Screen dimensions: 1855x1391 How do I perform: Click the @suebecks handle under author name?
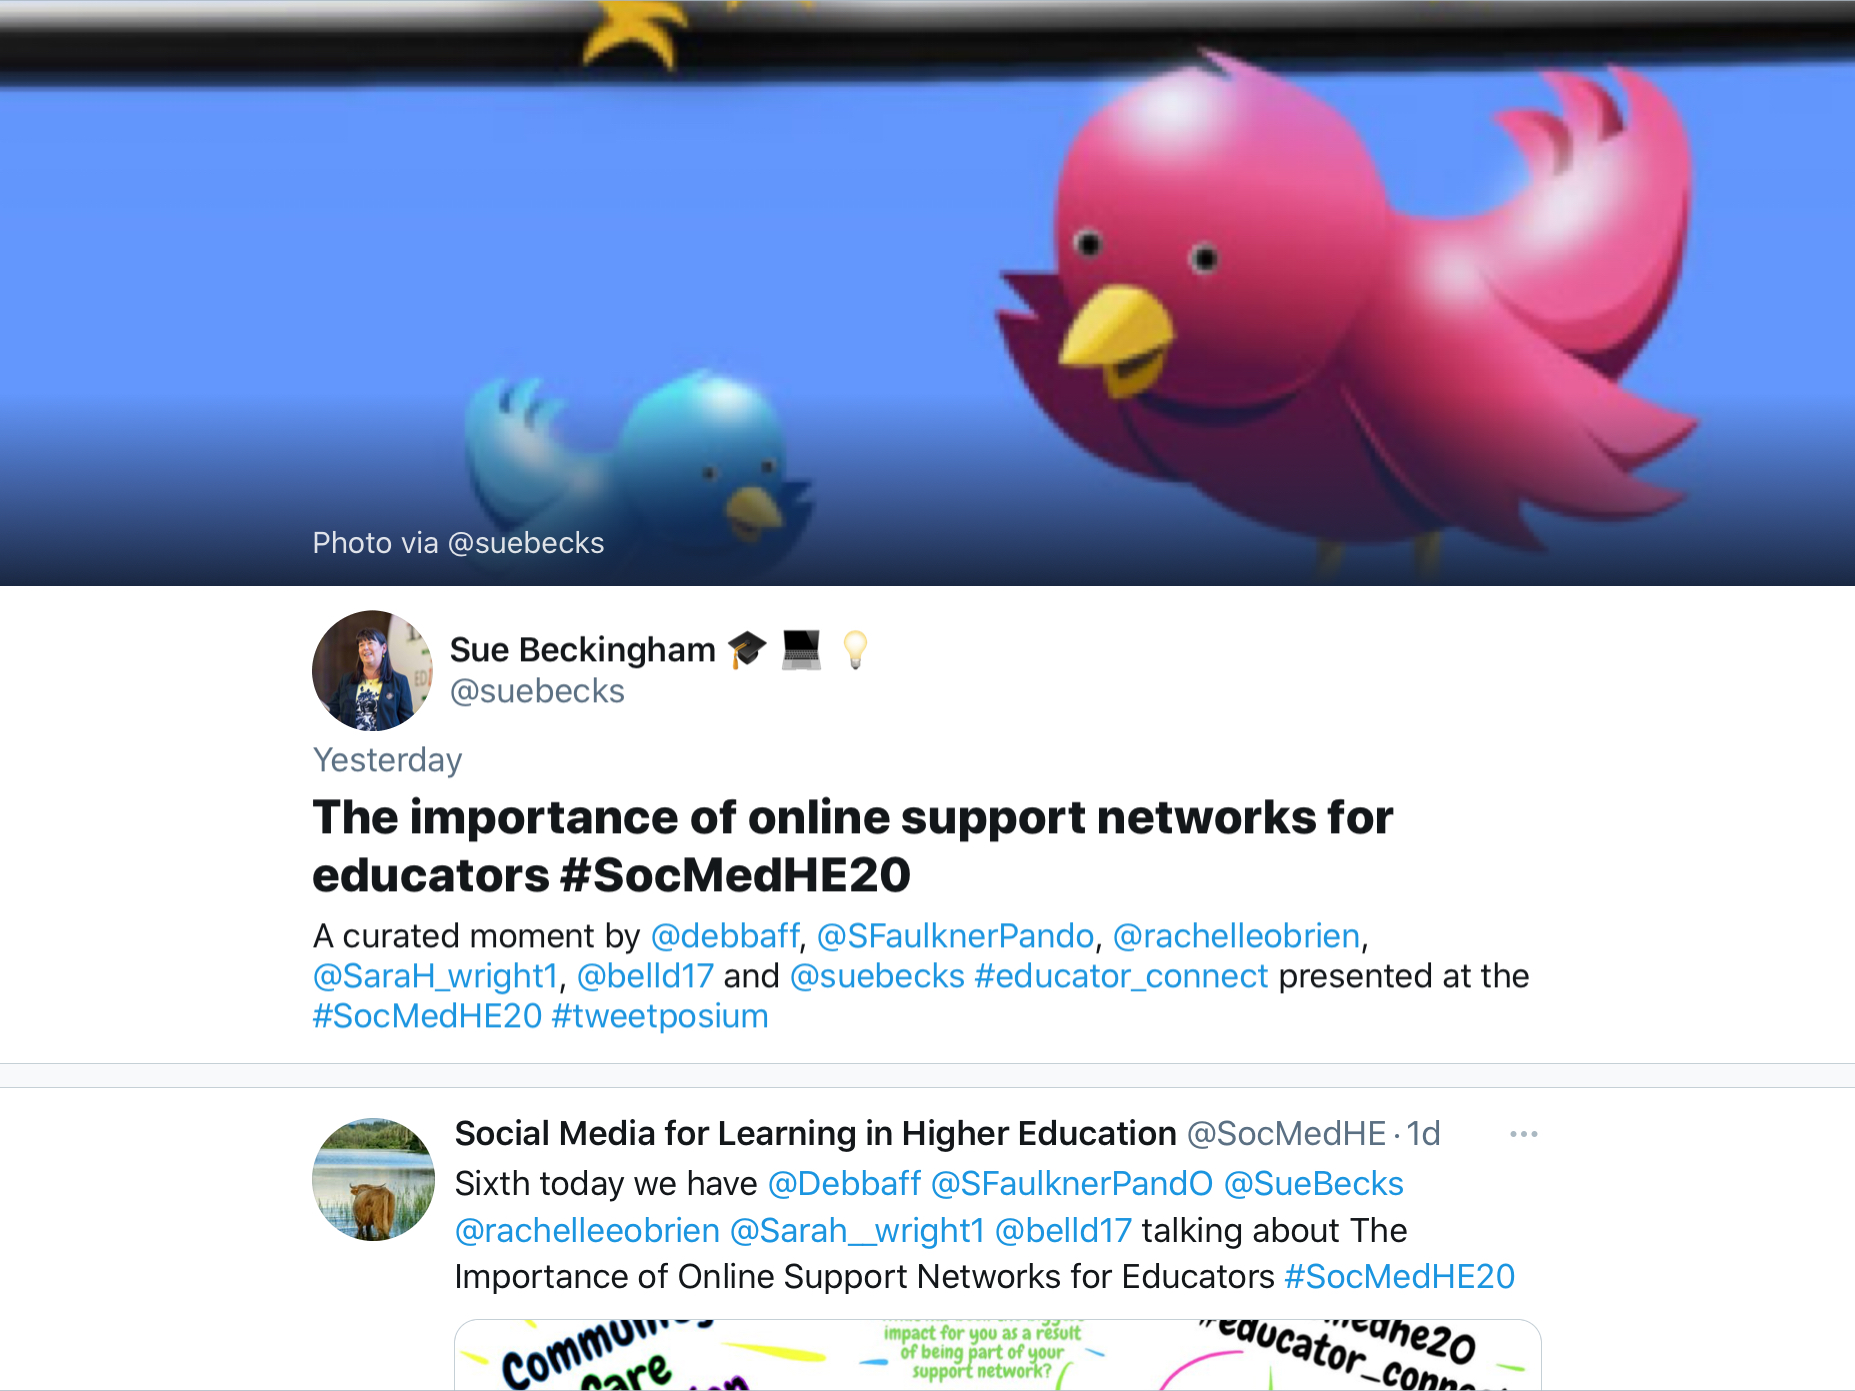tap(537, 691)
